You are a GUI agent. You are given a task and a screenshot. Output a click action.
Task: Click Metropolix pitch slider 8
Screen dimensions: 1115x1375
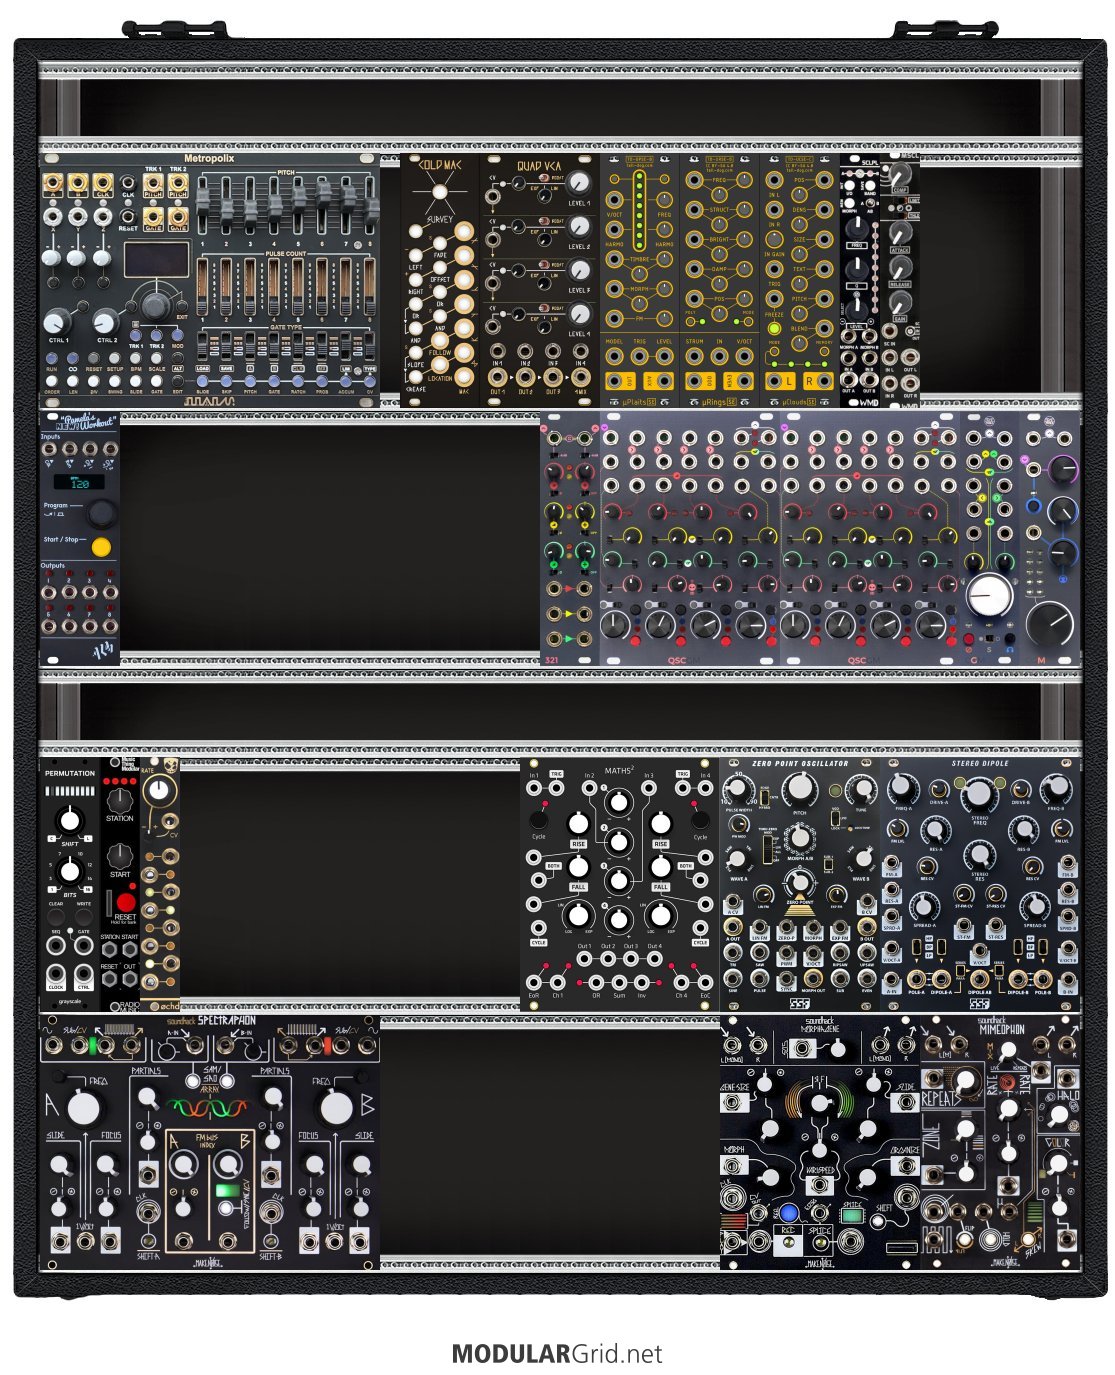pyautogui.click(x=370, y=210)
